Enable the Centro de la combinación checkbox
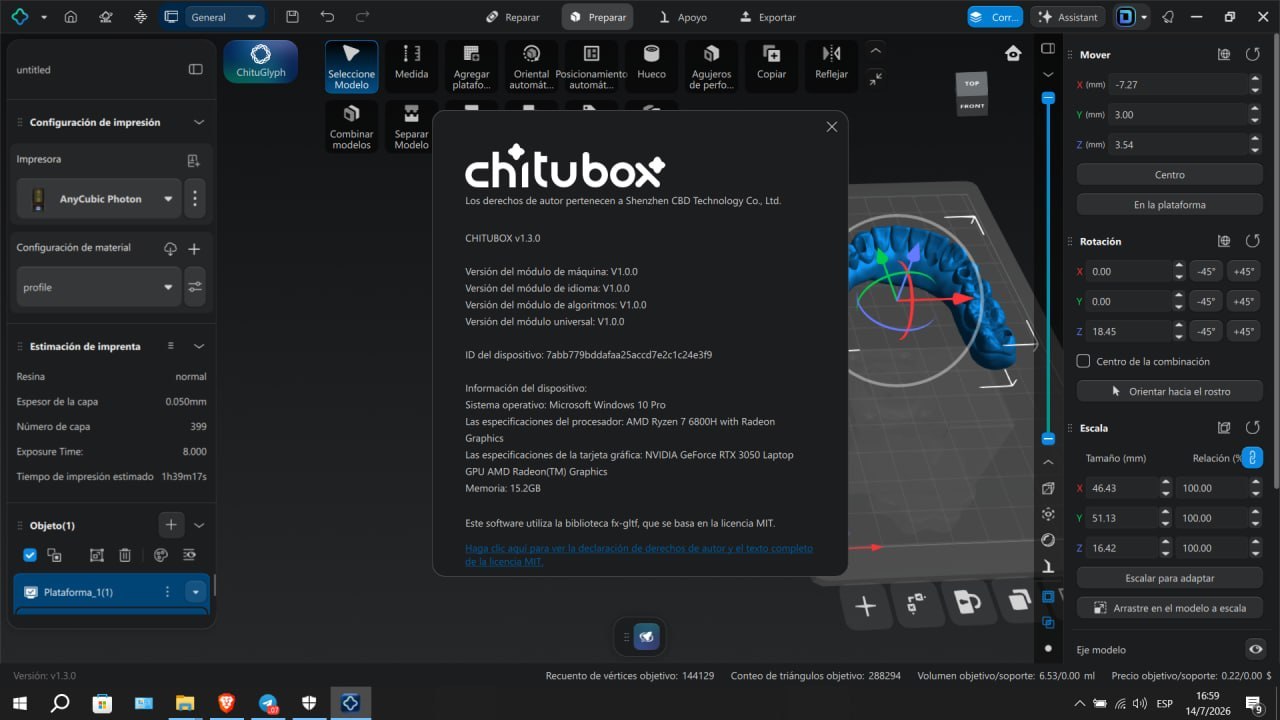This screenshot has width=1280, height=720. pyautogui.click(x=1083, y=361)
